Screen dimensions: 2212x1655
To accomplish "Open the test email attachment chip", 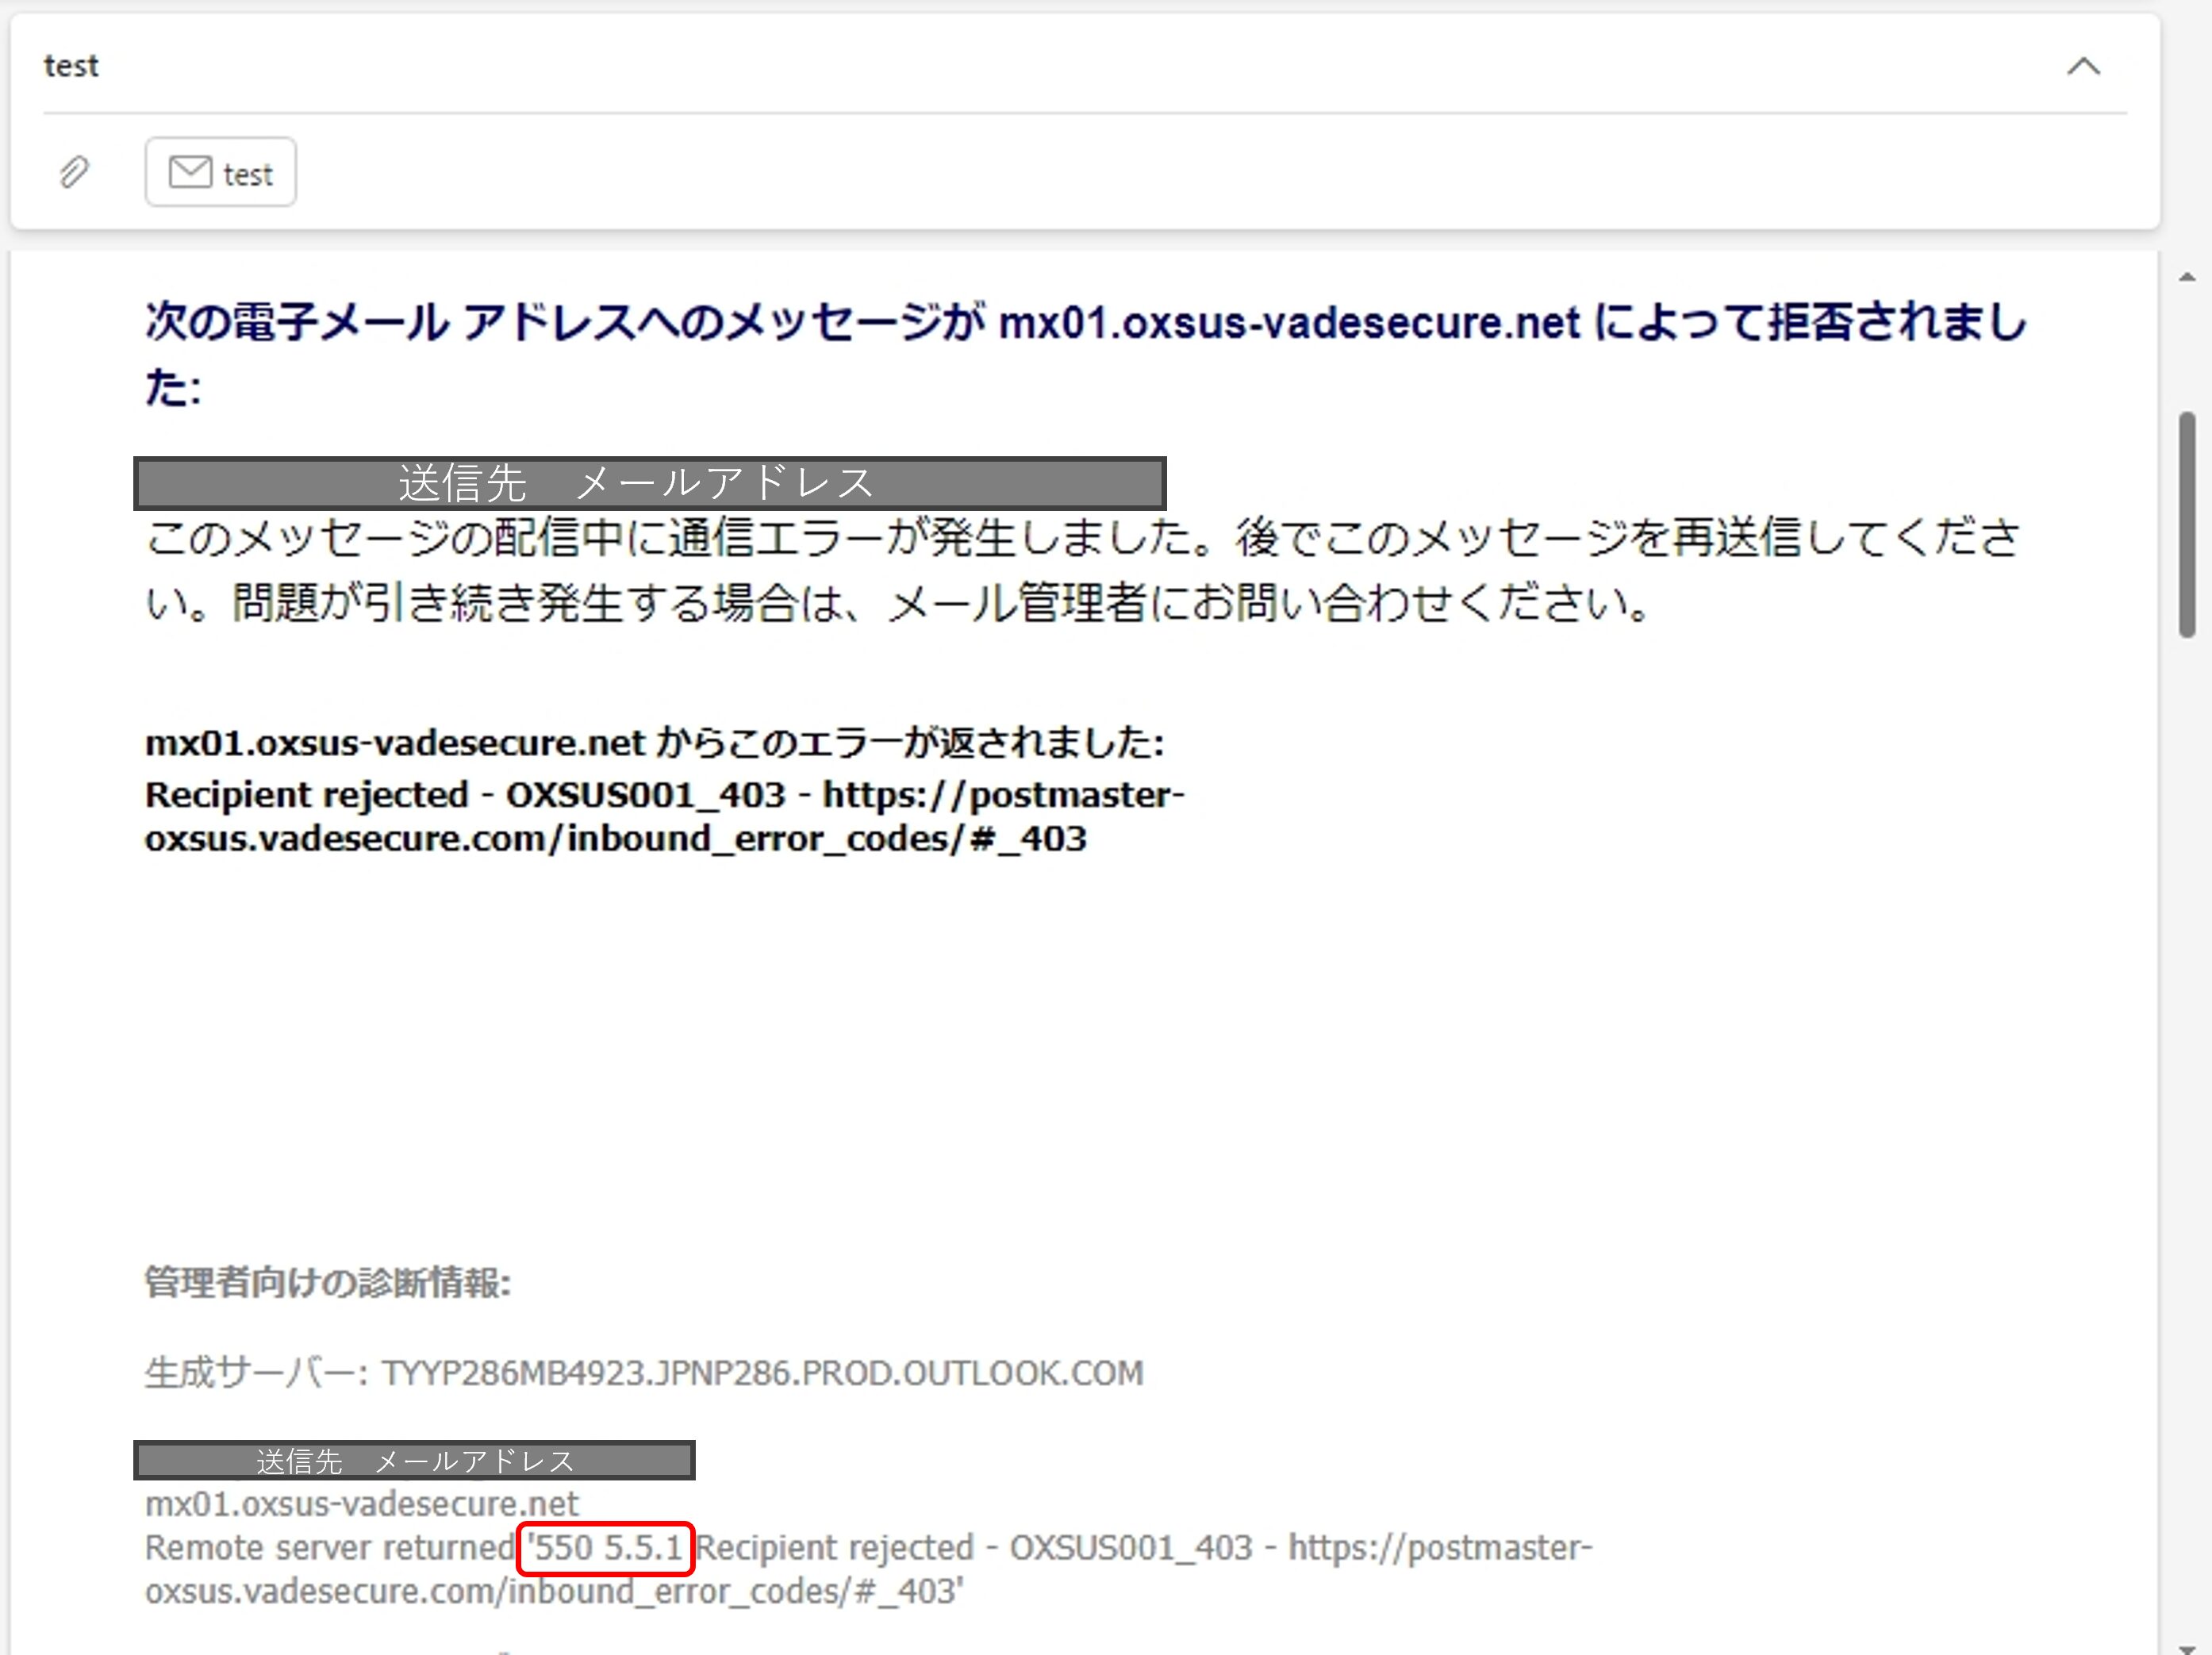I will pos(221,173).
